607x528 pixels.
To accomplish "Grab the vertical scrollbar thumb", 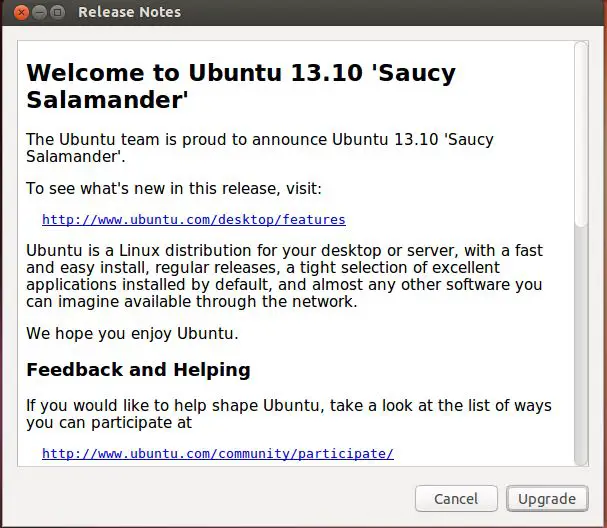I will [x=581, y=134].
